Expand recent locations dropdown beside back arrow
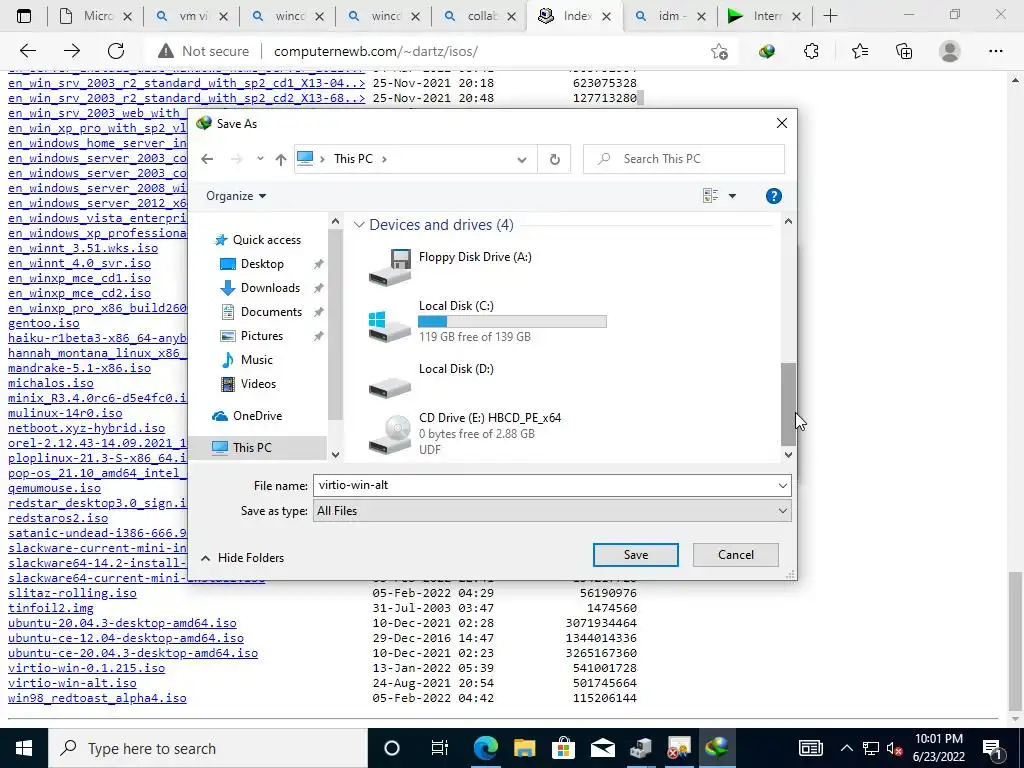Image resolution: width=1024 pixels, height=768 pixels. click(260, 159)
